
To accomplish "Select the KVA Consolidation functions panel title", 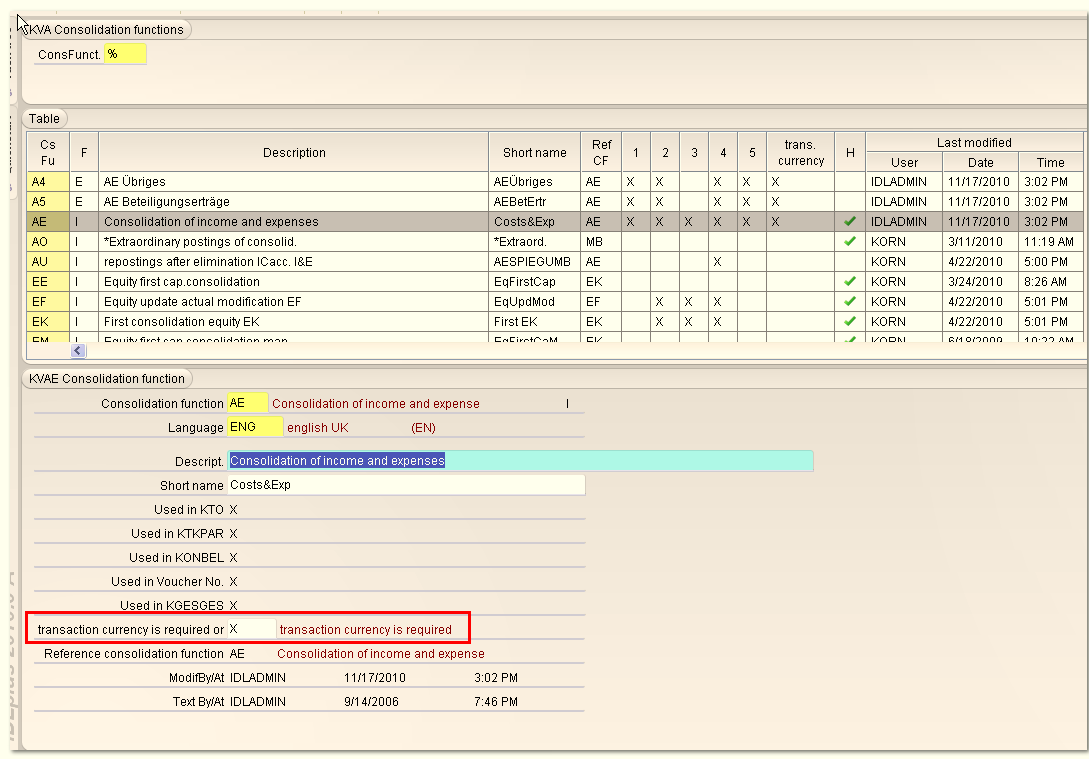I will pyautogui.click(x=106, y=30).
